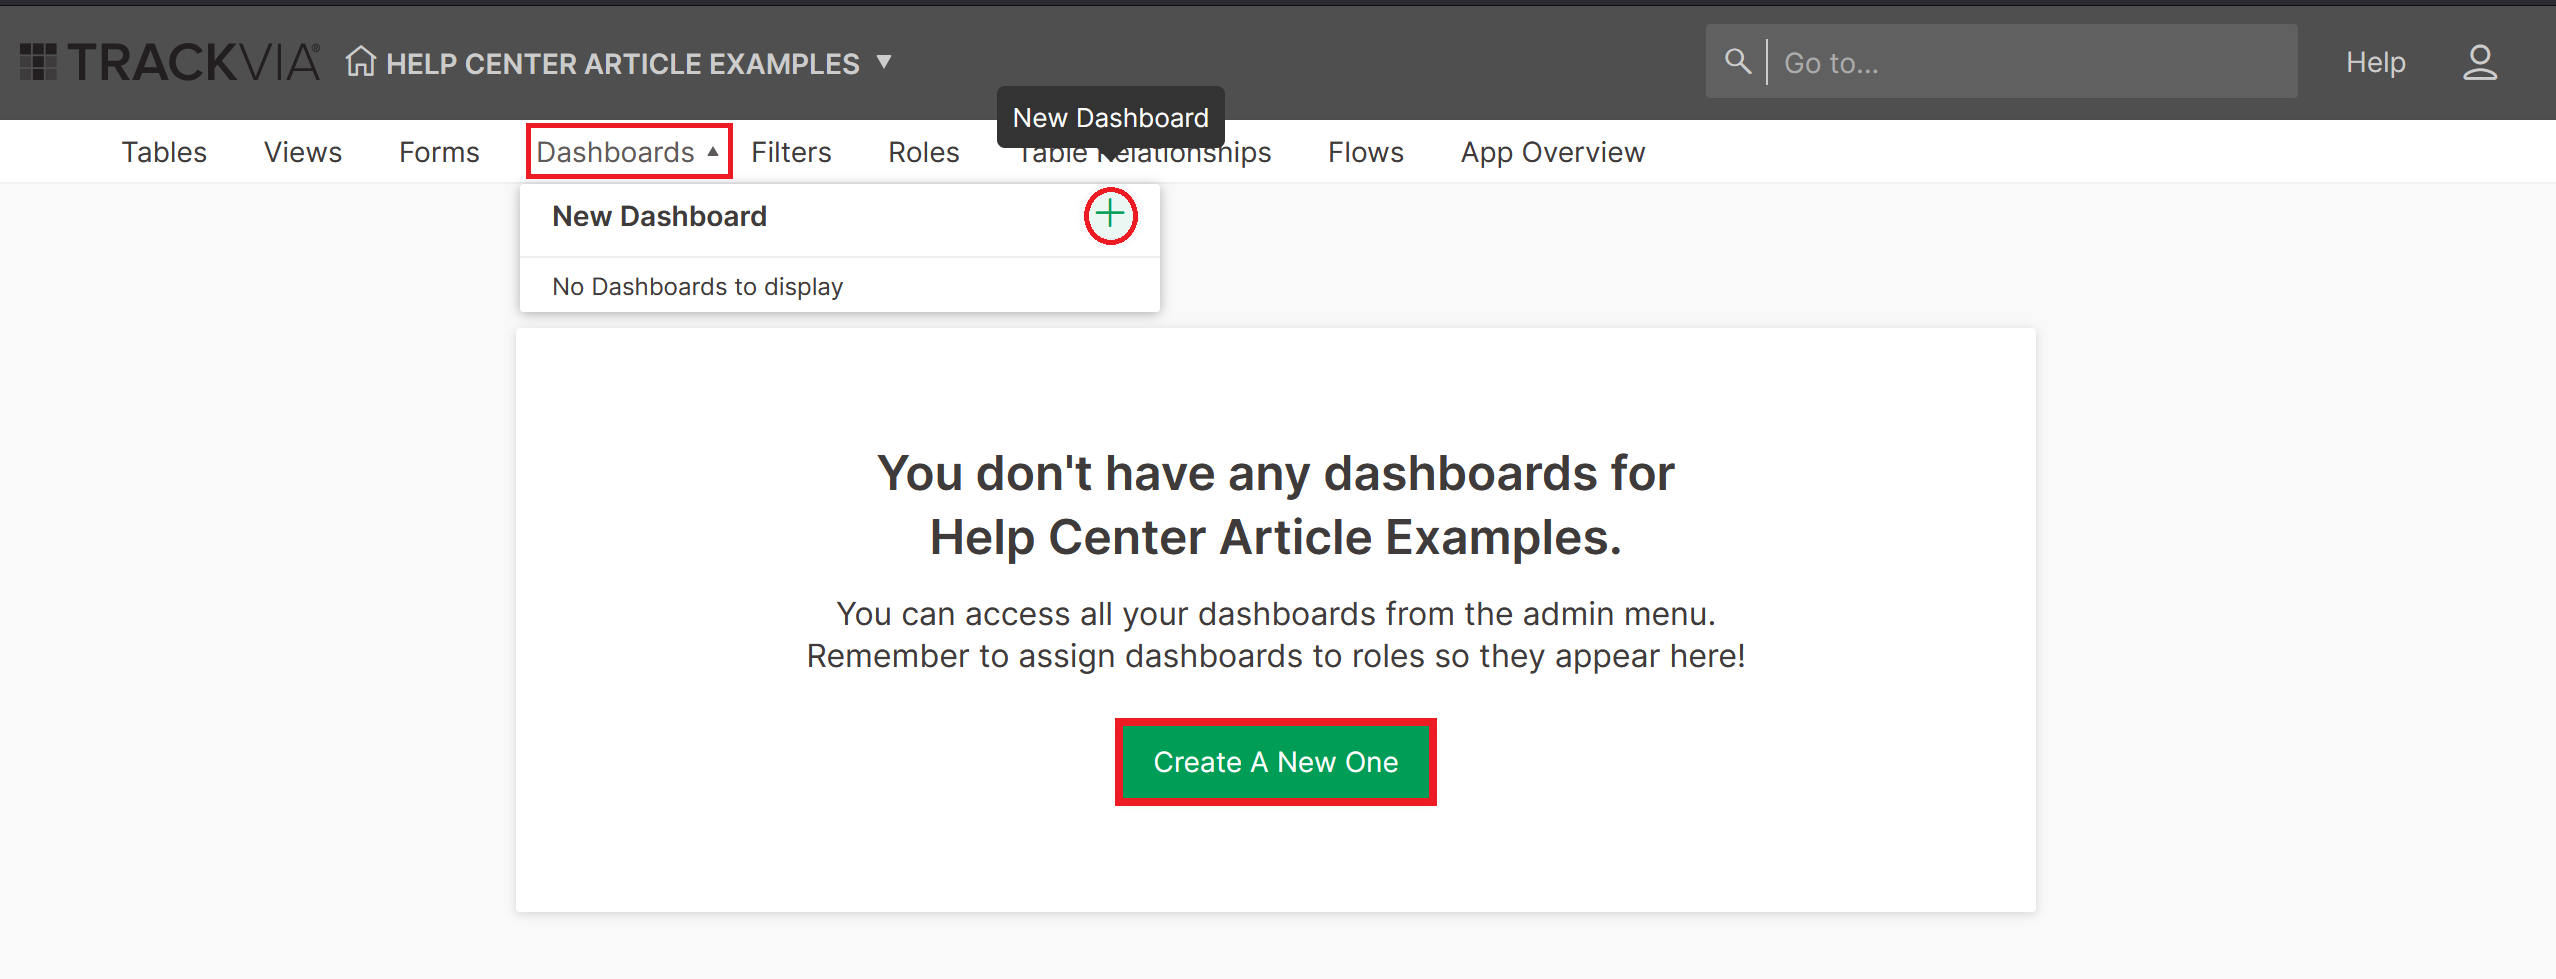Image resolution: width=2556 pixels, height=979 pixels.
Task: Open the Roles section
Action: tap(923, 151)
